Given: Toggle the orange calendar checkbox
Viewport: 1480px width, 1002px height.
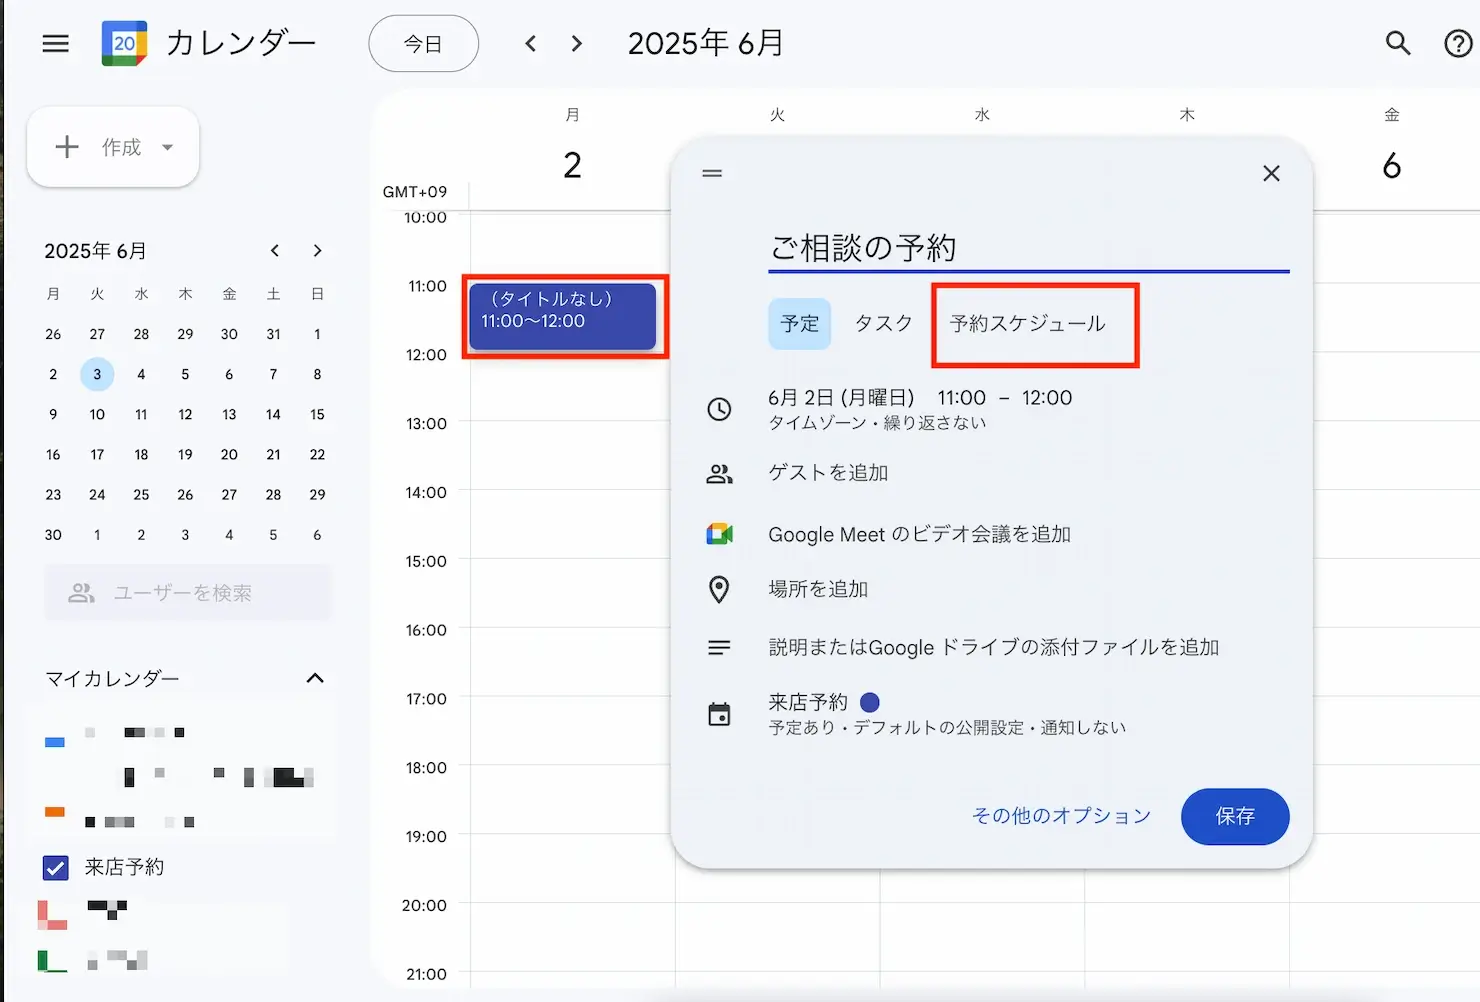Looking at the screenshot, I should pyautogui.click(x=55, y=812).
